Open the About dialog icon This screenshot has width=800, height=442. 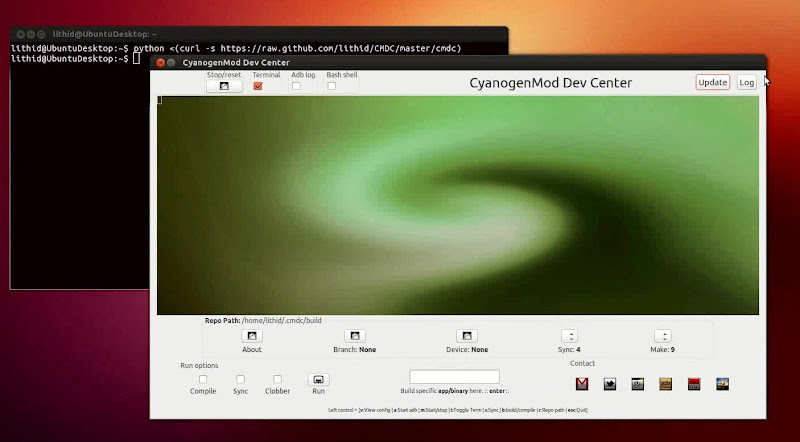(252, 336)
